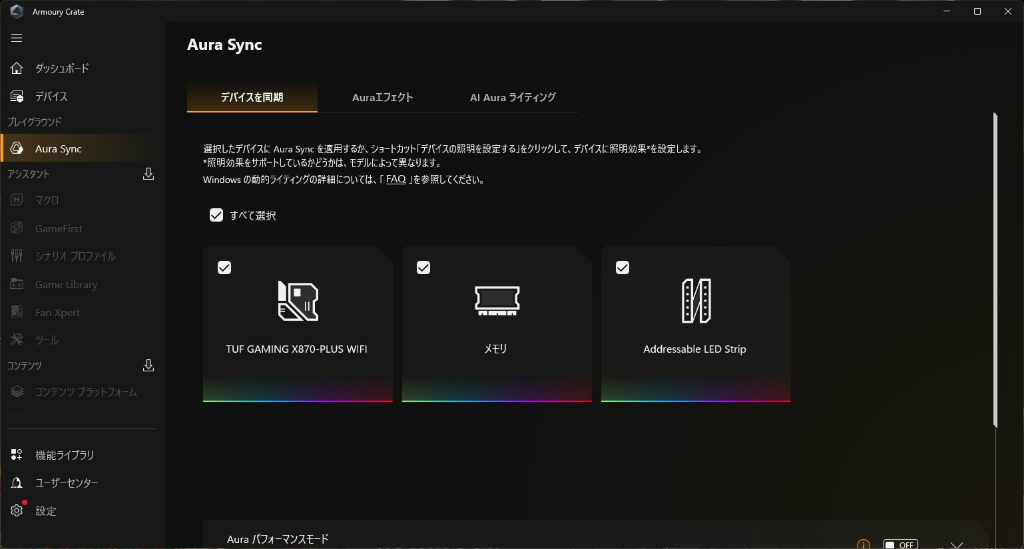1024x549 pixels.
Task: Click the ユーザーセンター label
Action: coord(67,482)
